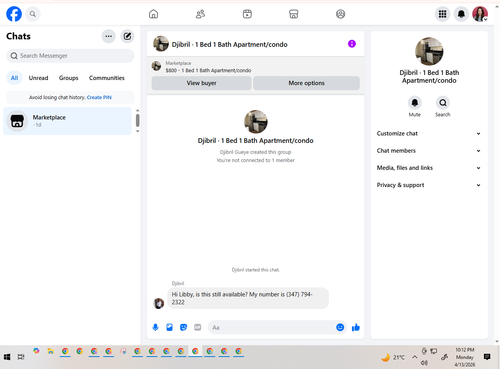Open Windows Start menu
The width and height of the screenshot is (500, 369).
pos(7,357)
